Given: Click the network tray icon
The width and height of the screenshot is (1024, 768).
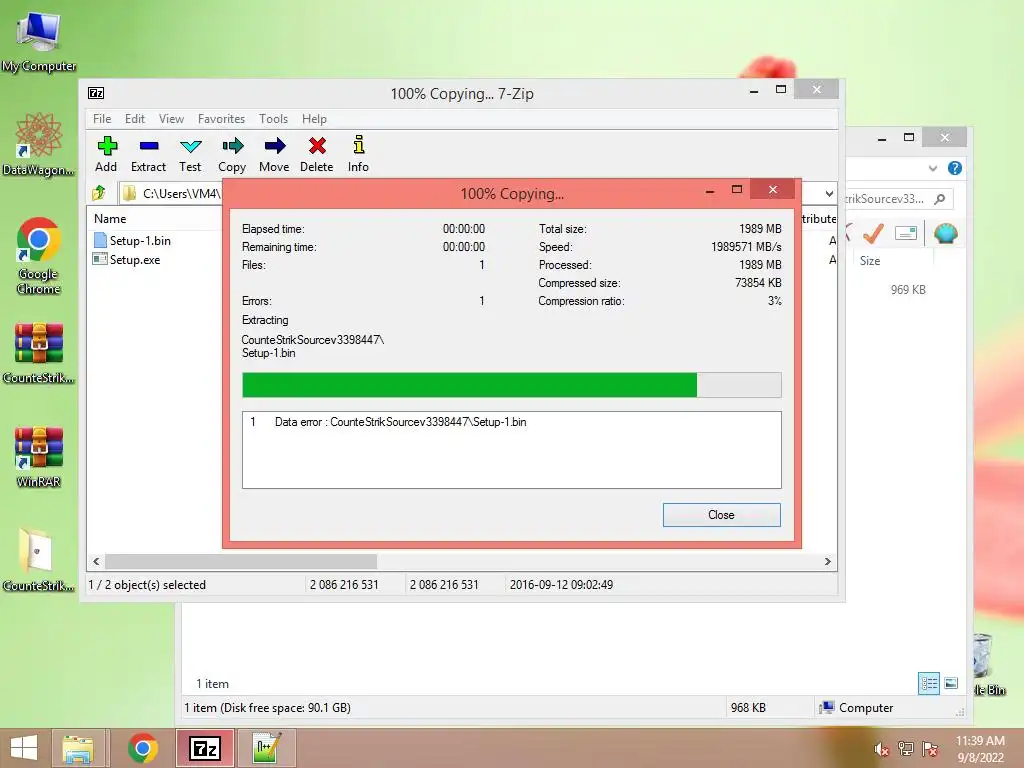Looking at the screenshot, I should 906,749.
